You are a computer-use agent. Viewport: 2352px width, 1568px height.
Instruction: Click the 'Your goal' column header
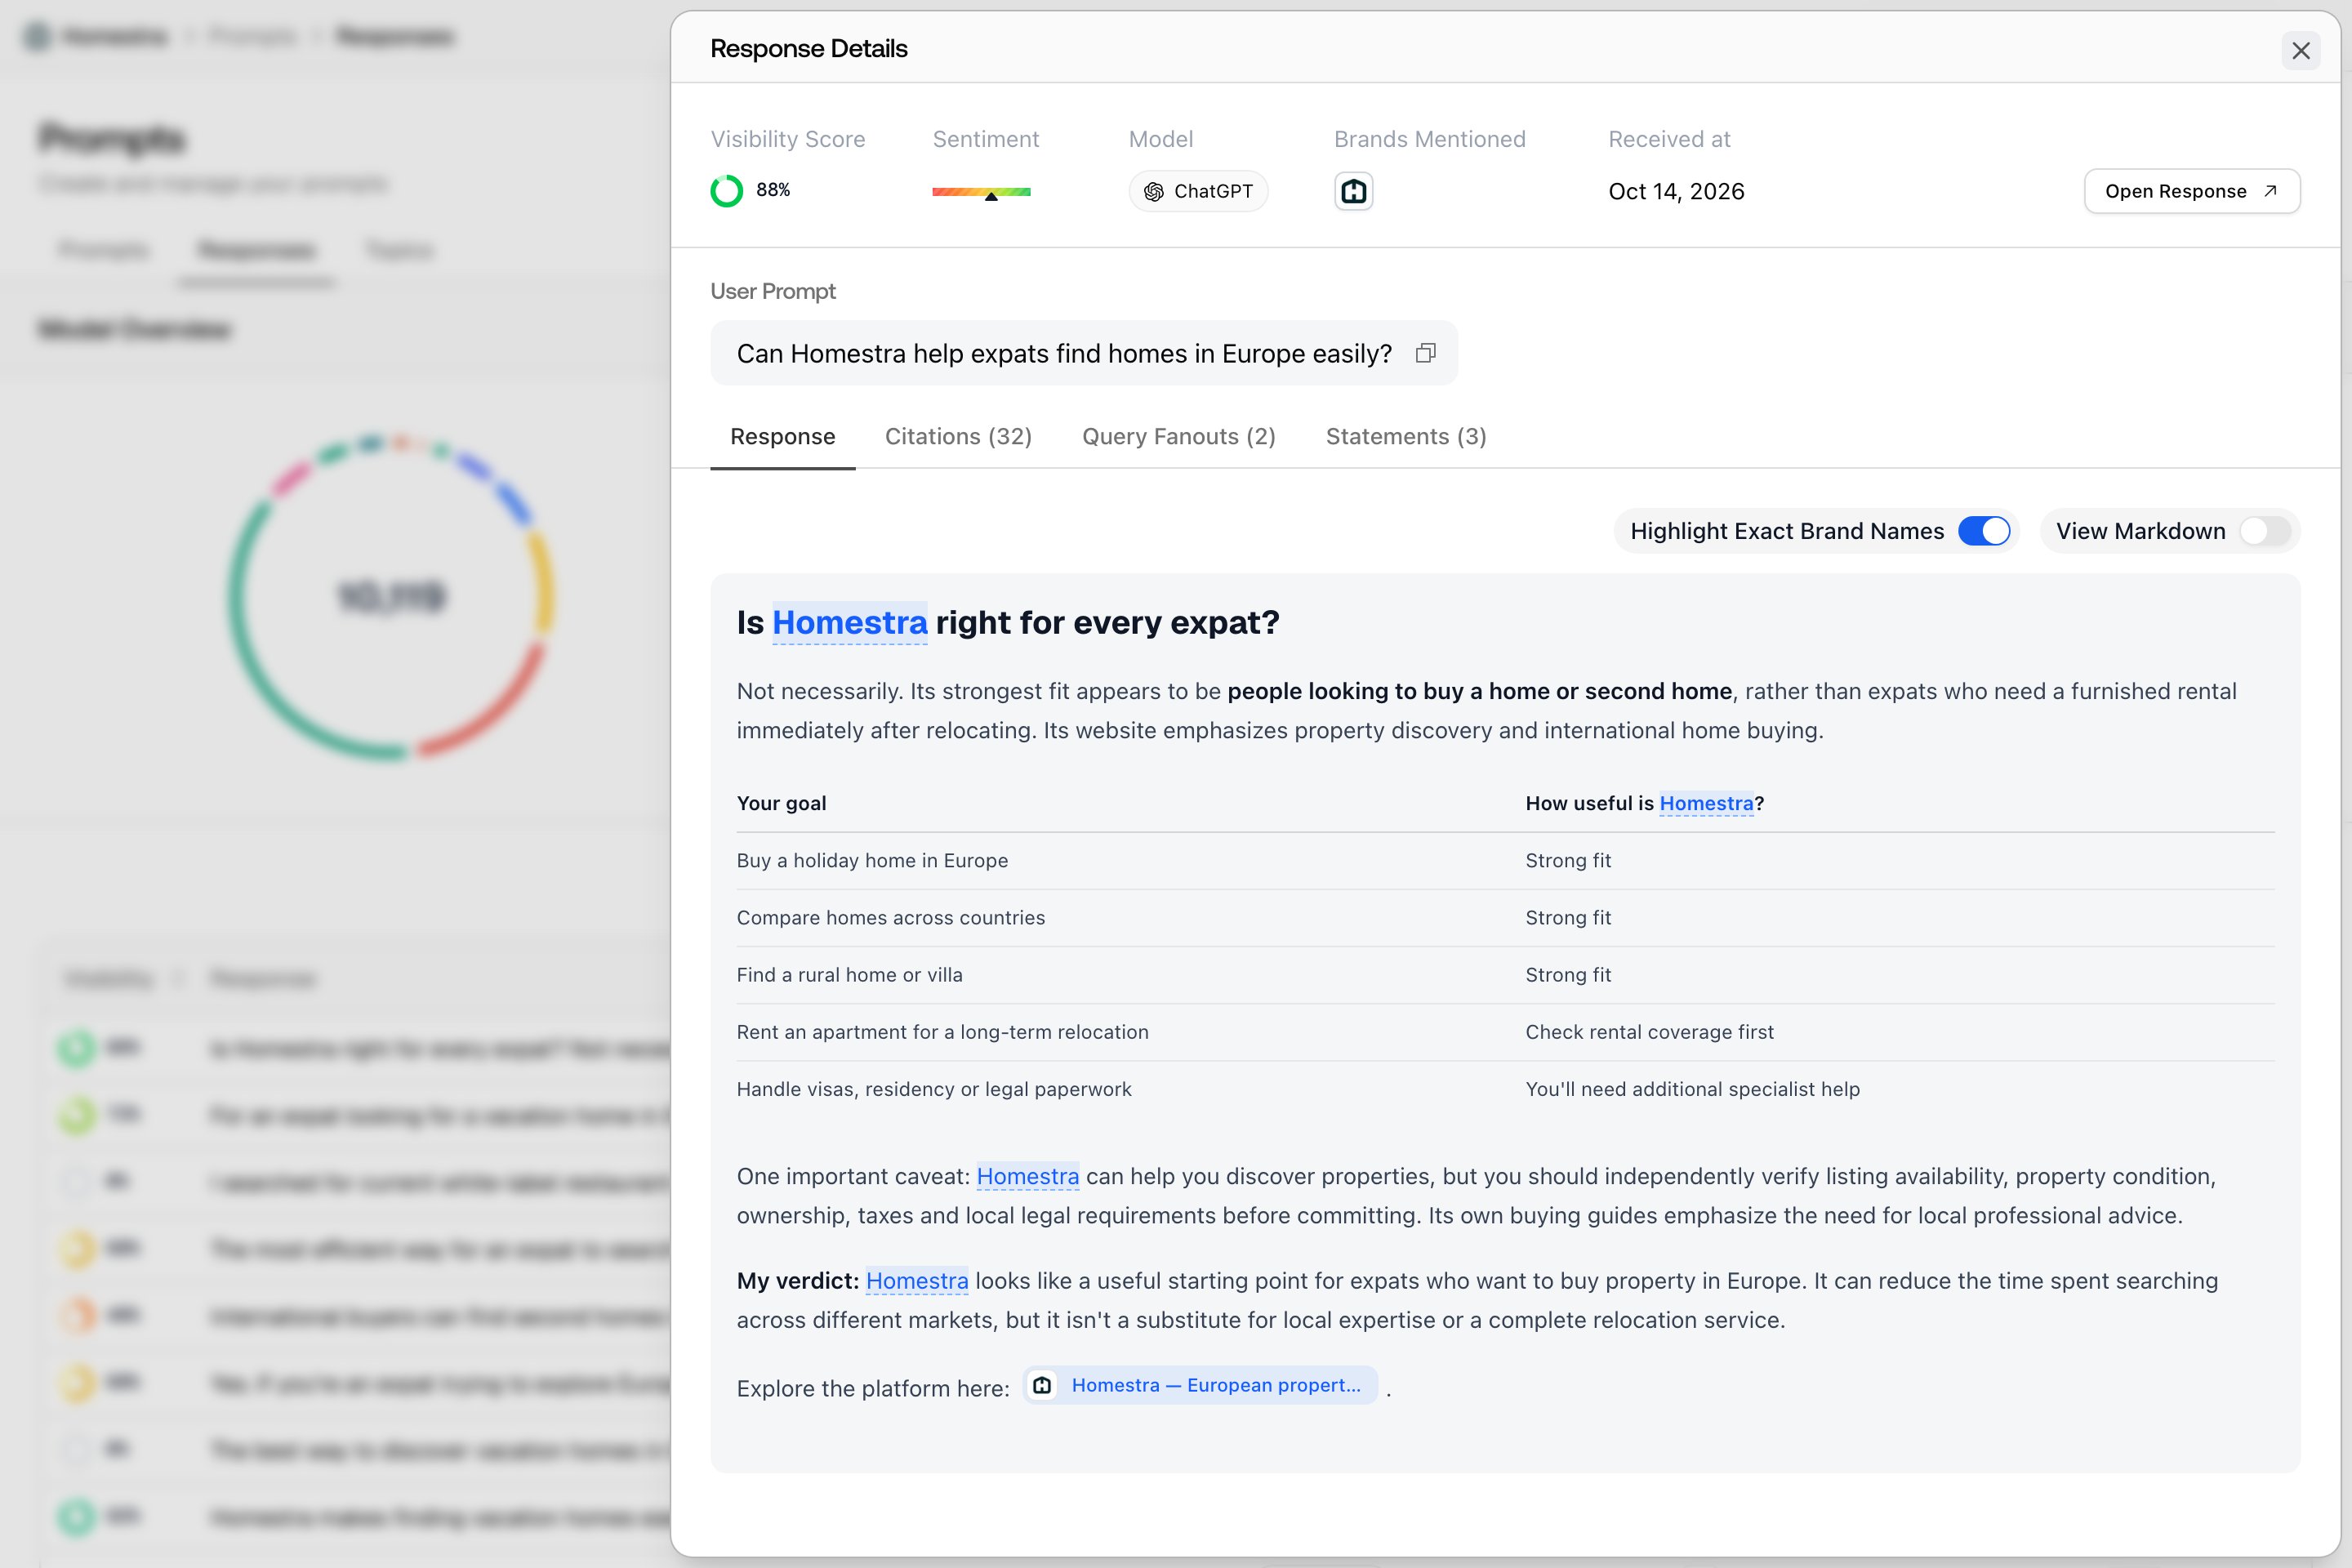[781, 803]
